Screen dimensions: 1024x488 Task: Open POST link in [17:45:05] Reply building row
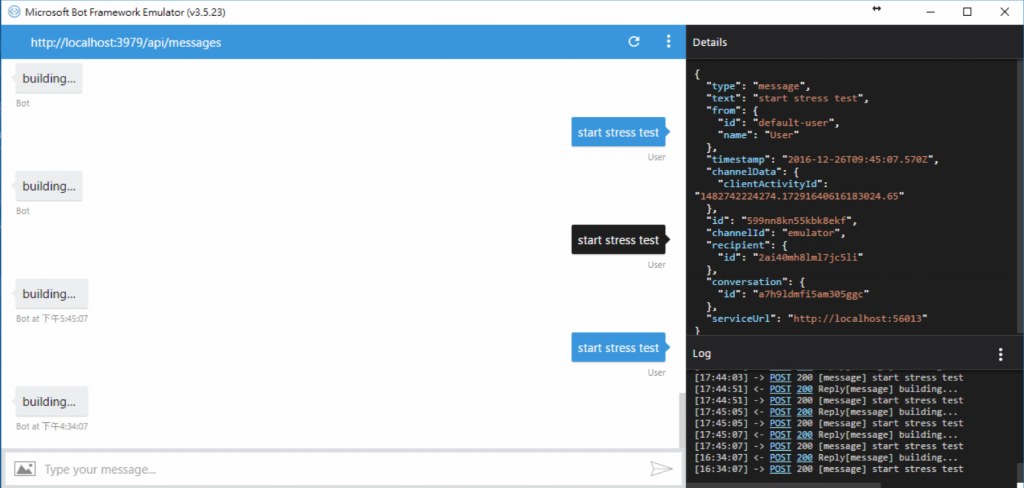[x=780, y=412]
